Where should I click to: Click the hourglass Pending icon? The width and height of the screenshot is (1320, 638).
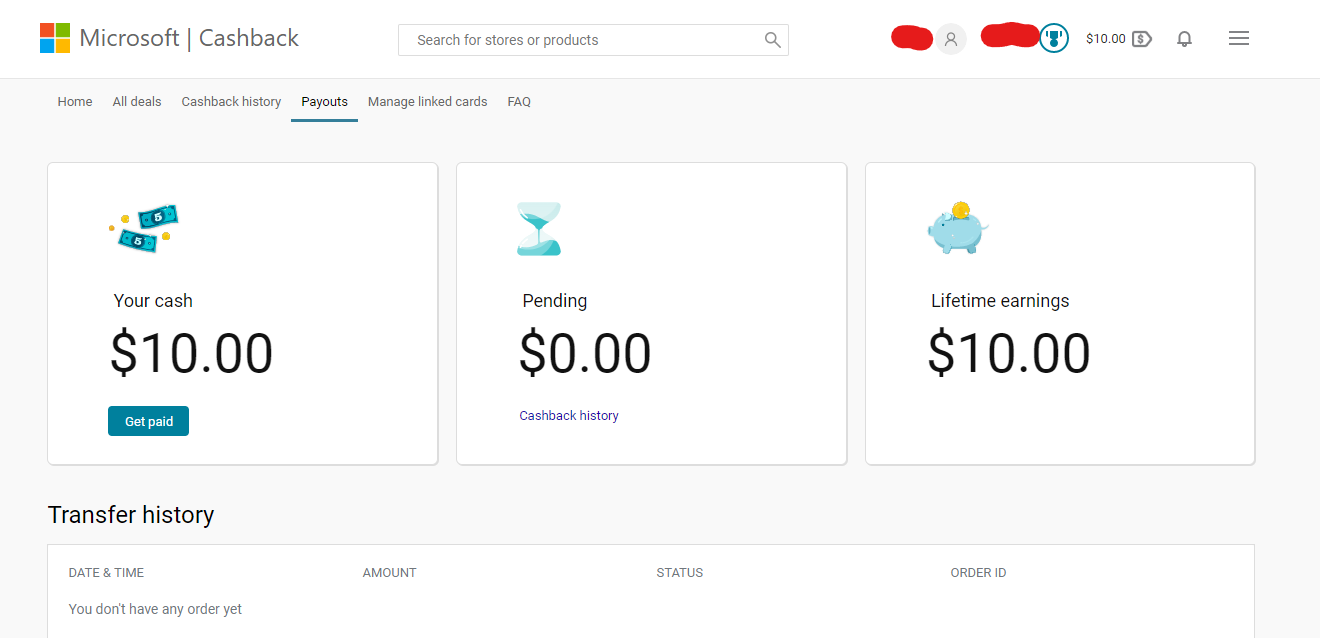coord(539,229)
